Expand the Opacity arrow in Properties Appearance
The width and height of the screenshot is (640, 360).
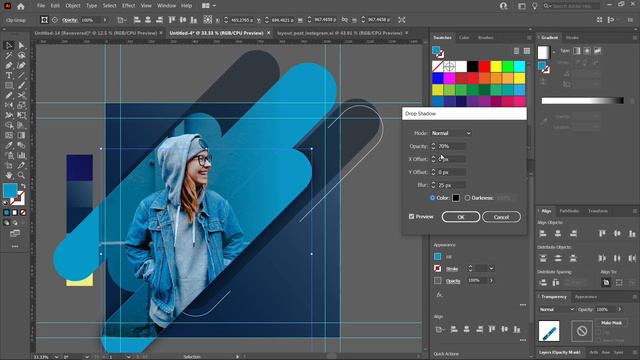click(491, 280)
